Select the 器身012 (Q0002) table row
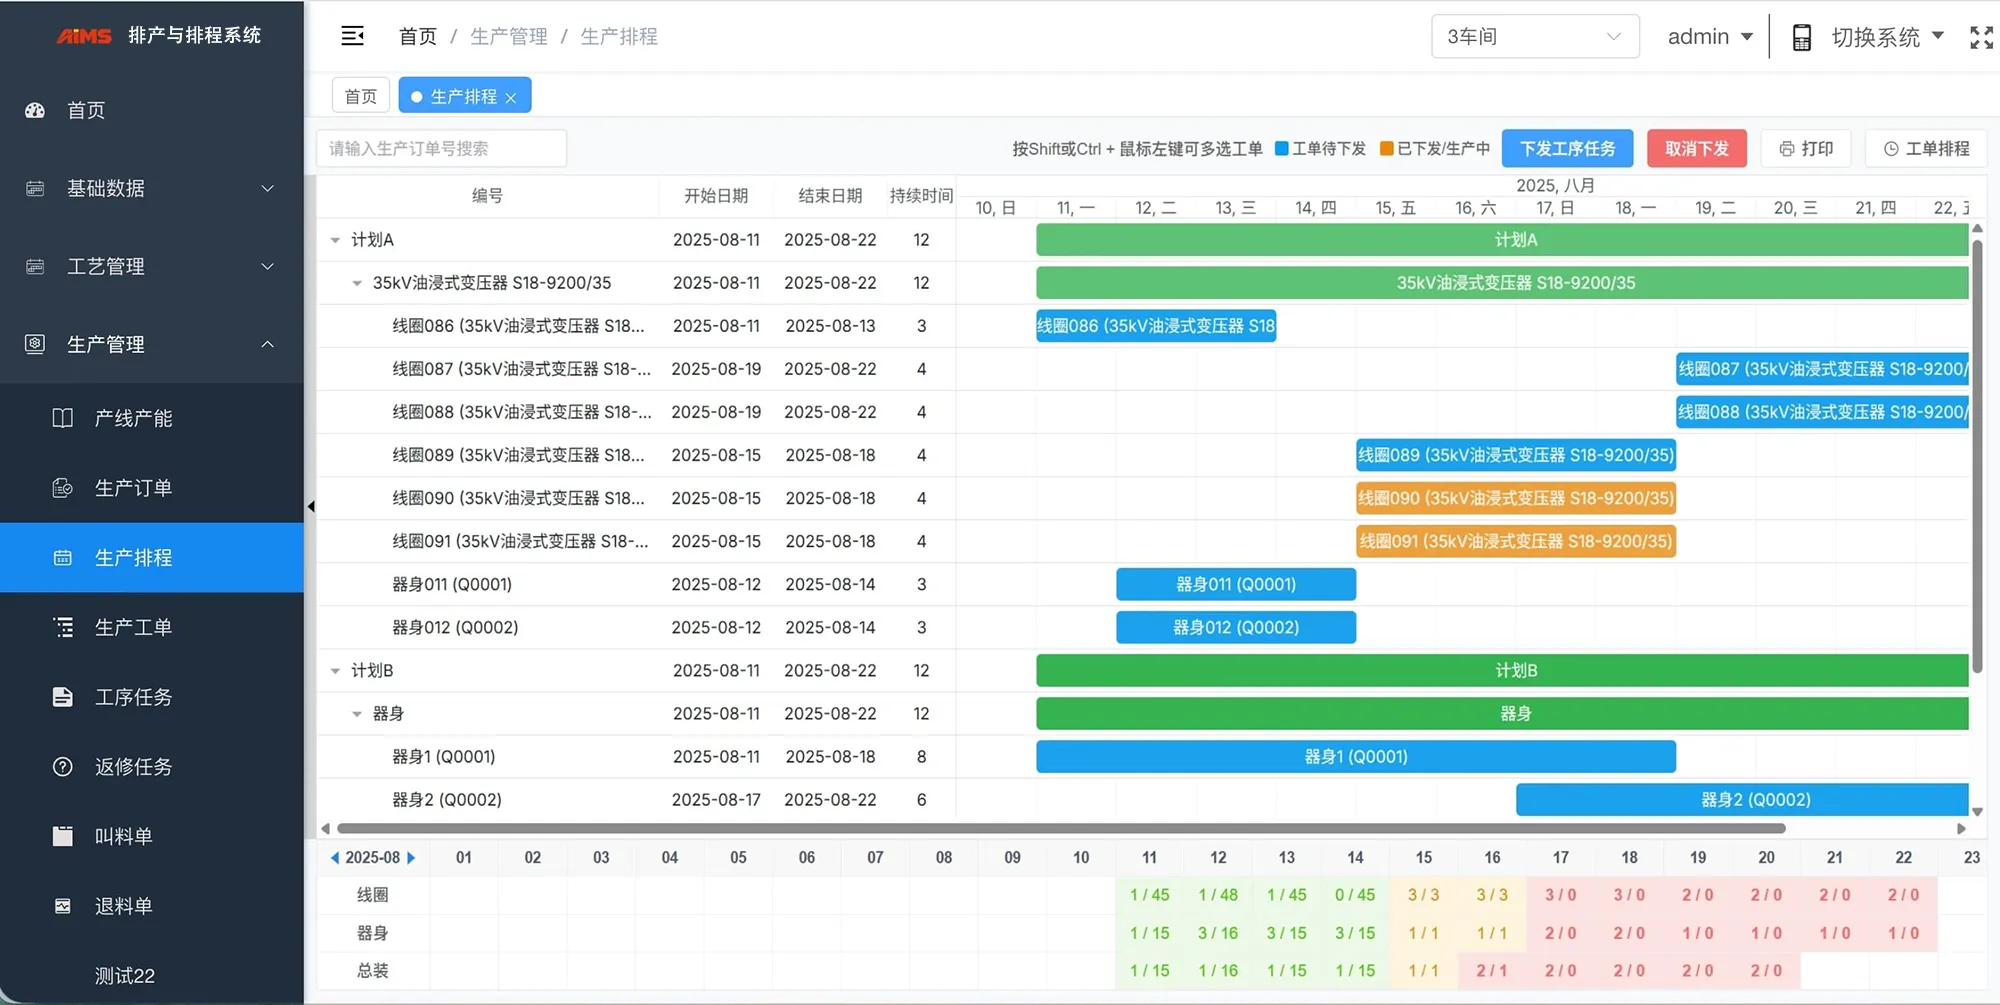The image size is (2000, 1005). point(636,627)
